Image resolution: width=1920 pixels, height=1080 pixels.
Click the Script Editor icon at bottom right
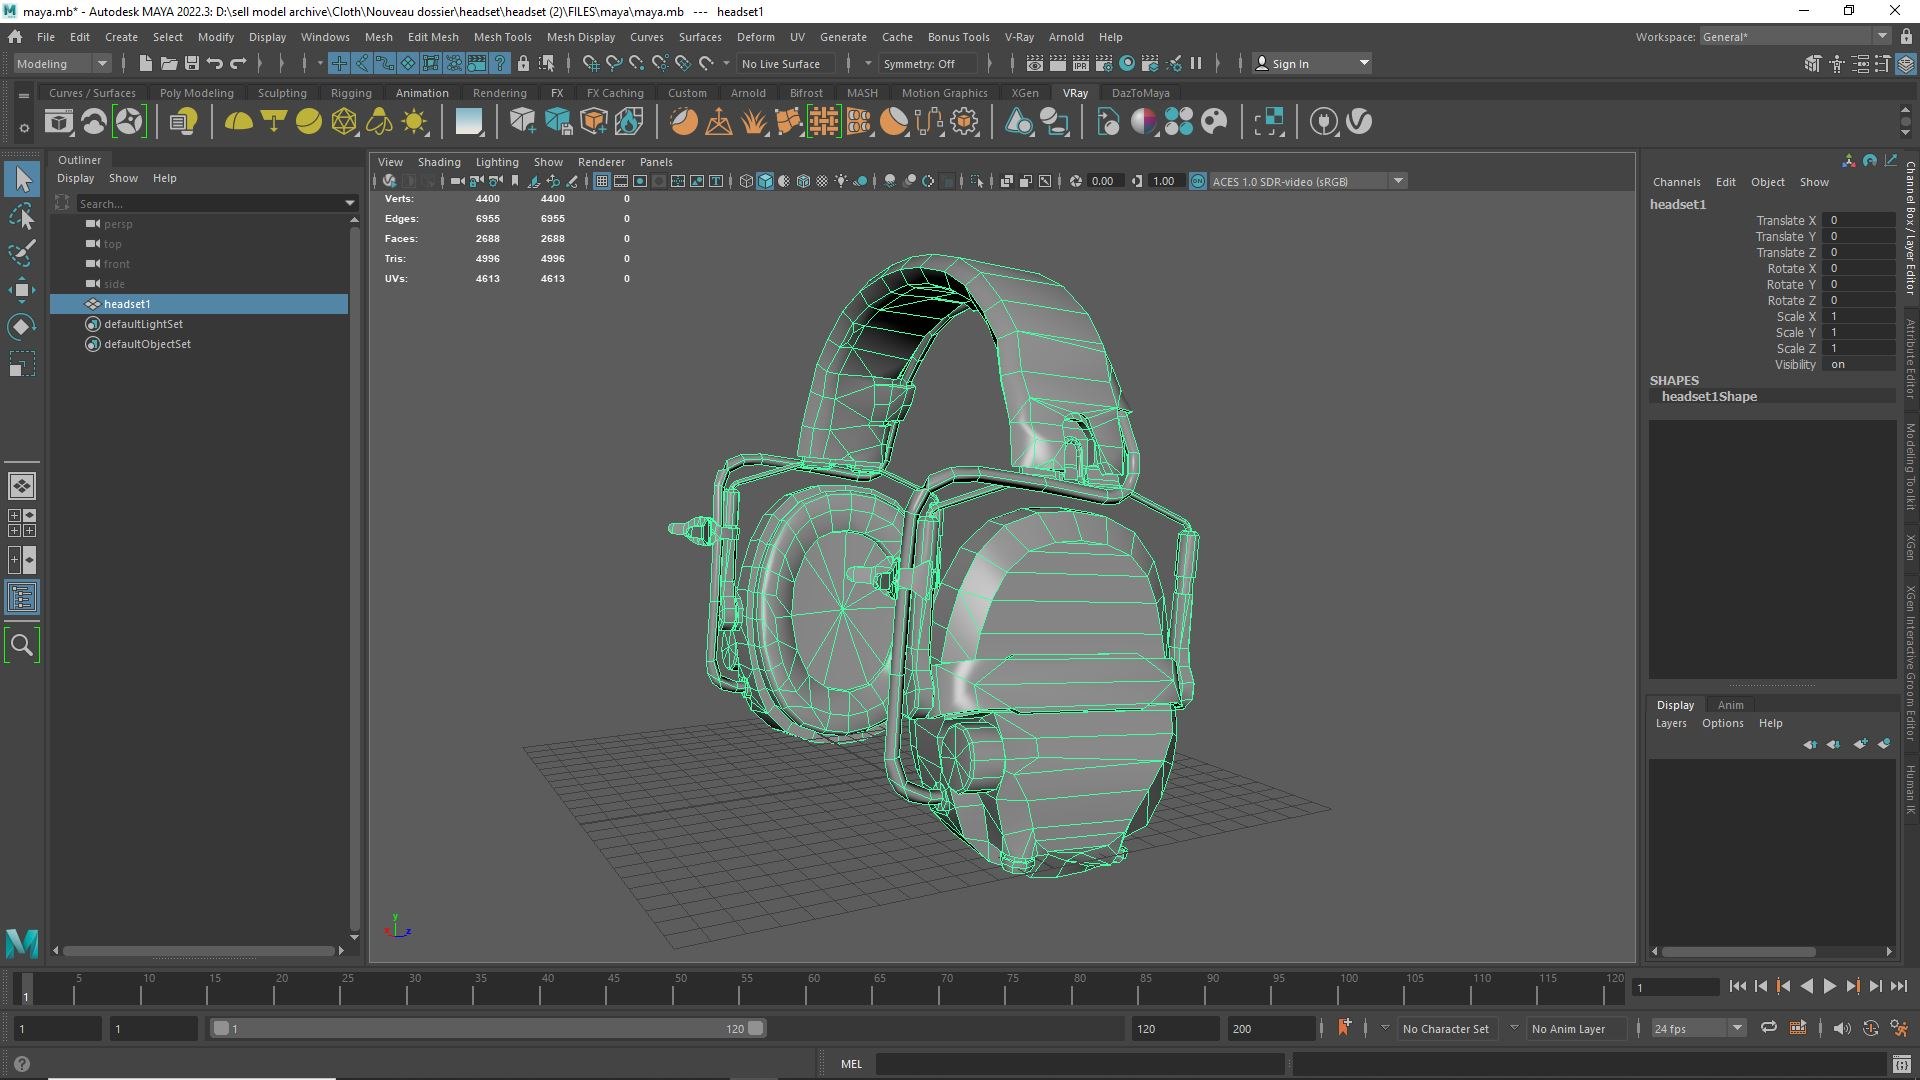[1902, 1065]
